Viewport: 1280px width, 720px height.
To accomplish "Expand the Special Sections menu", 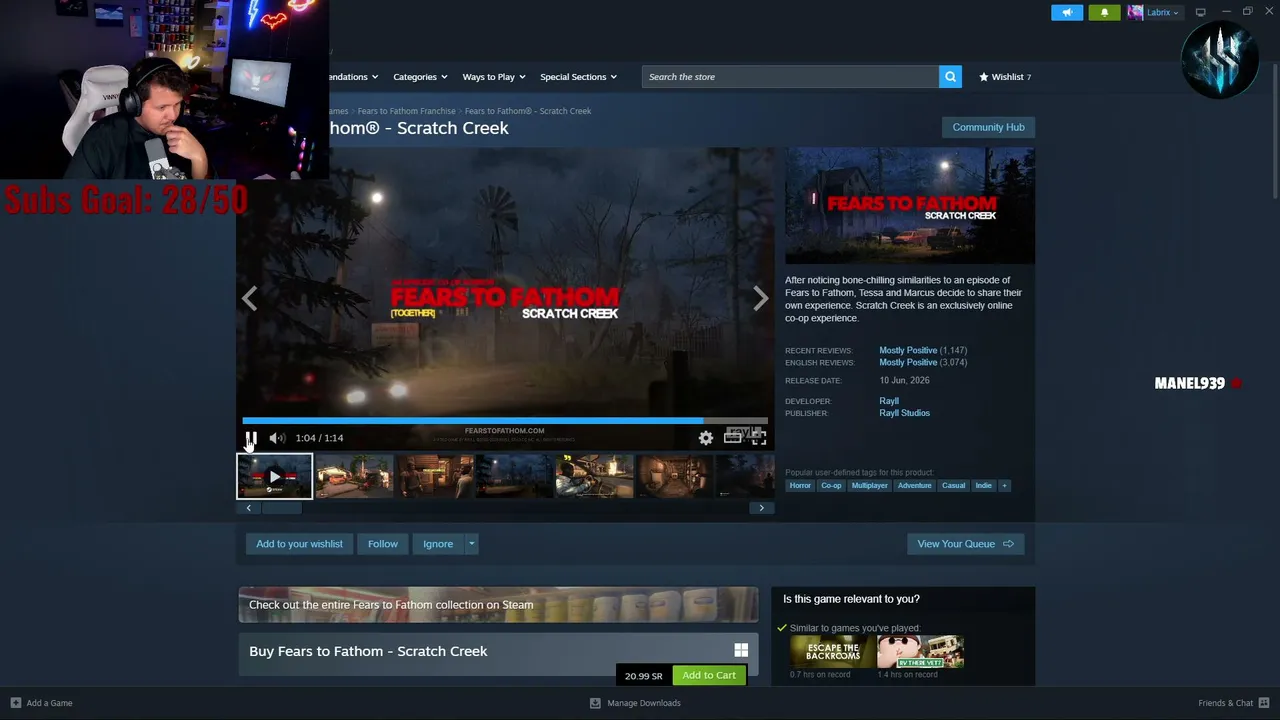I will coord(578,77).
